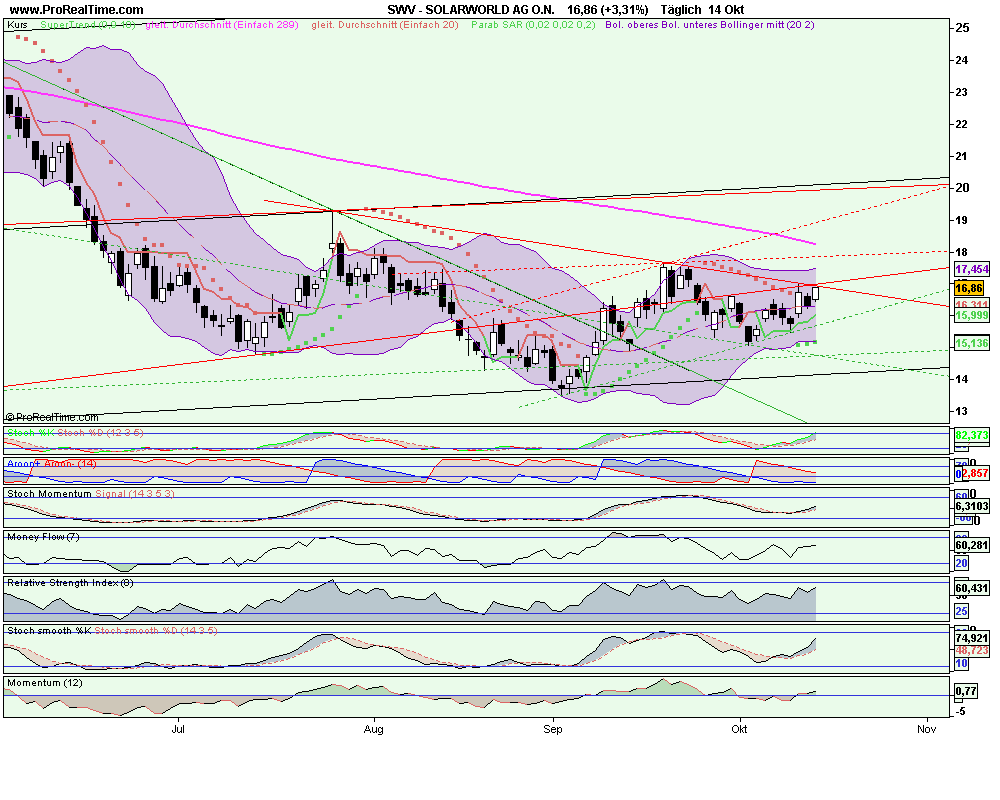Click the 74,921 stoch smooth value

pyautogui.click(x=971, y=638)
